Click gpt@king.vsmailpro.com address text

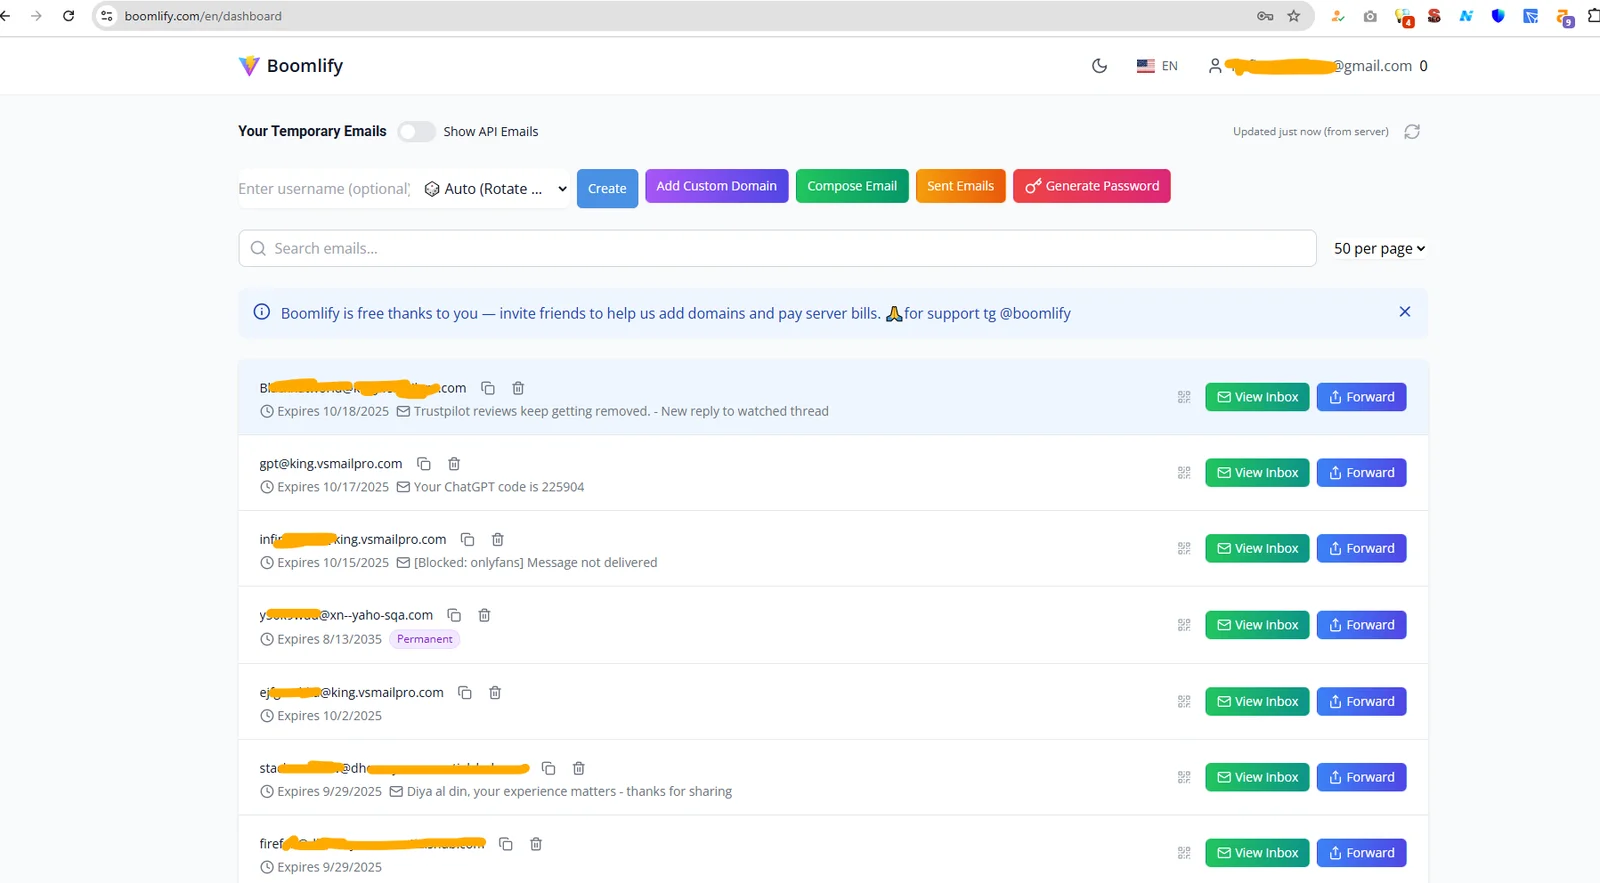point(331,464)
